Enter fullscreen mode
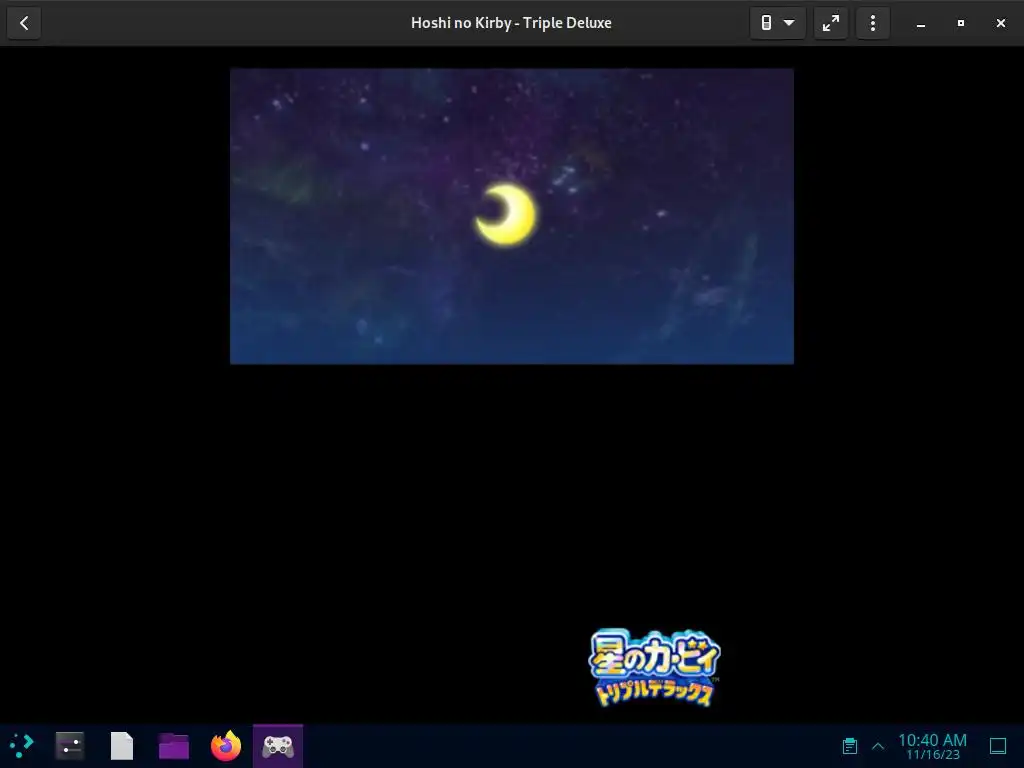The width and height of the screenshot is (1024, 768). click(831, 24)
